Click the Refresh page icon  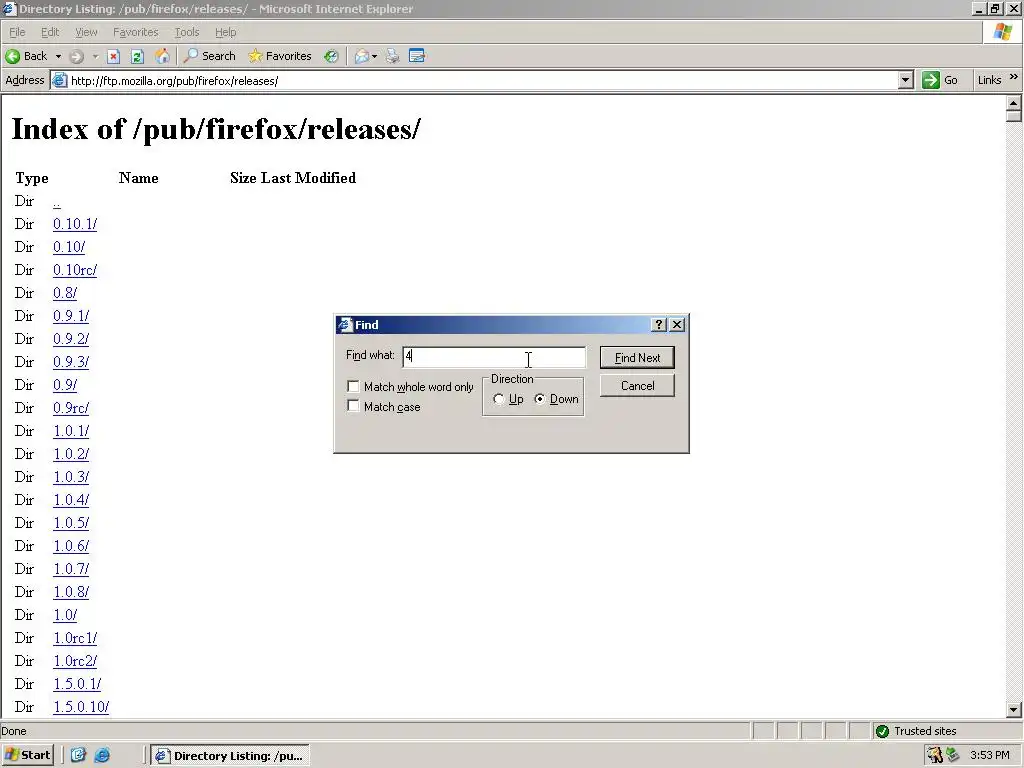(137, 56)
